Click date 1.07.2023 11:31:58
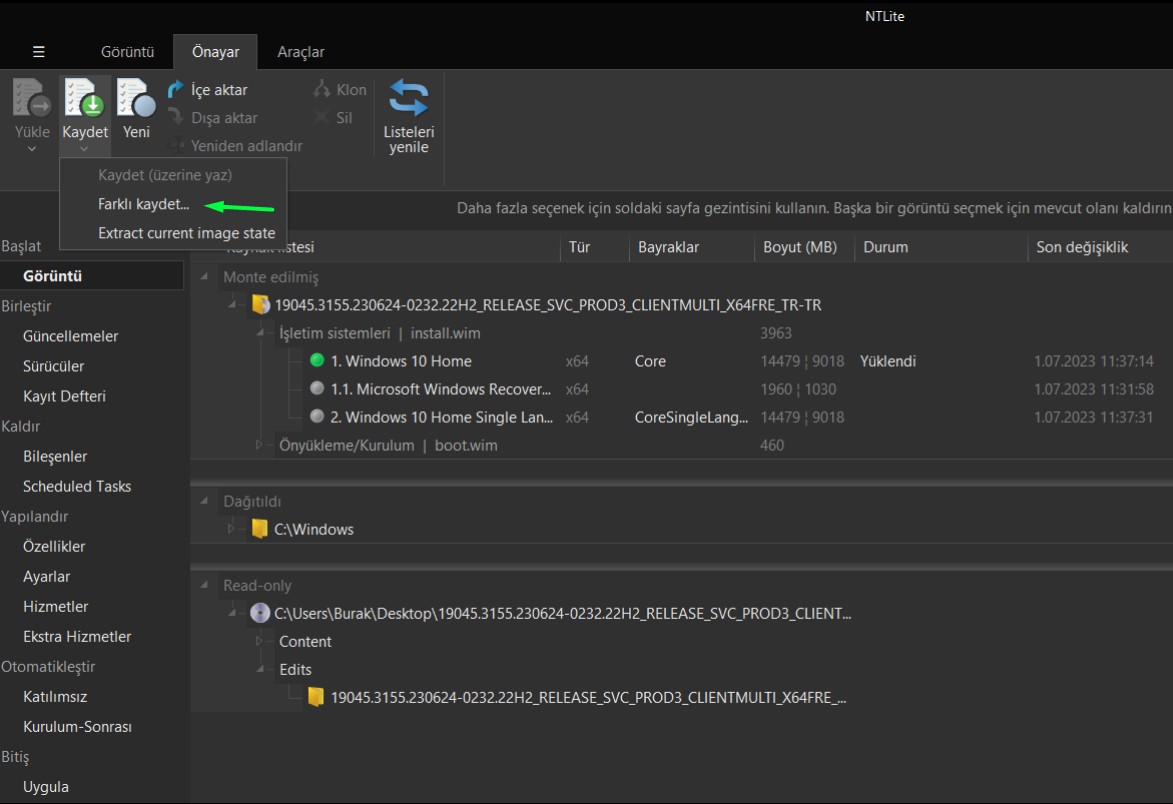 (x=1094, y=389)
